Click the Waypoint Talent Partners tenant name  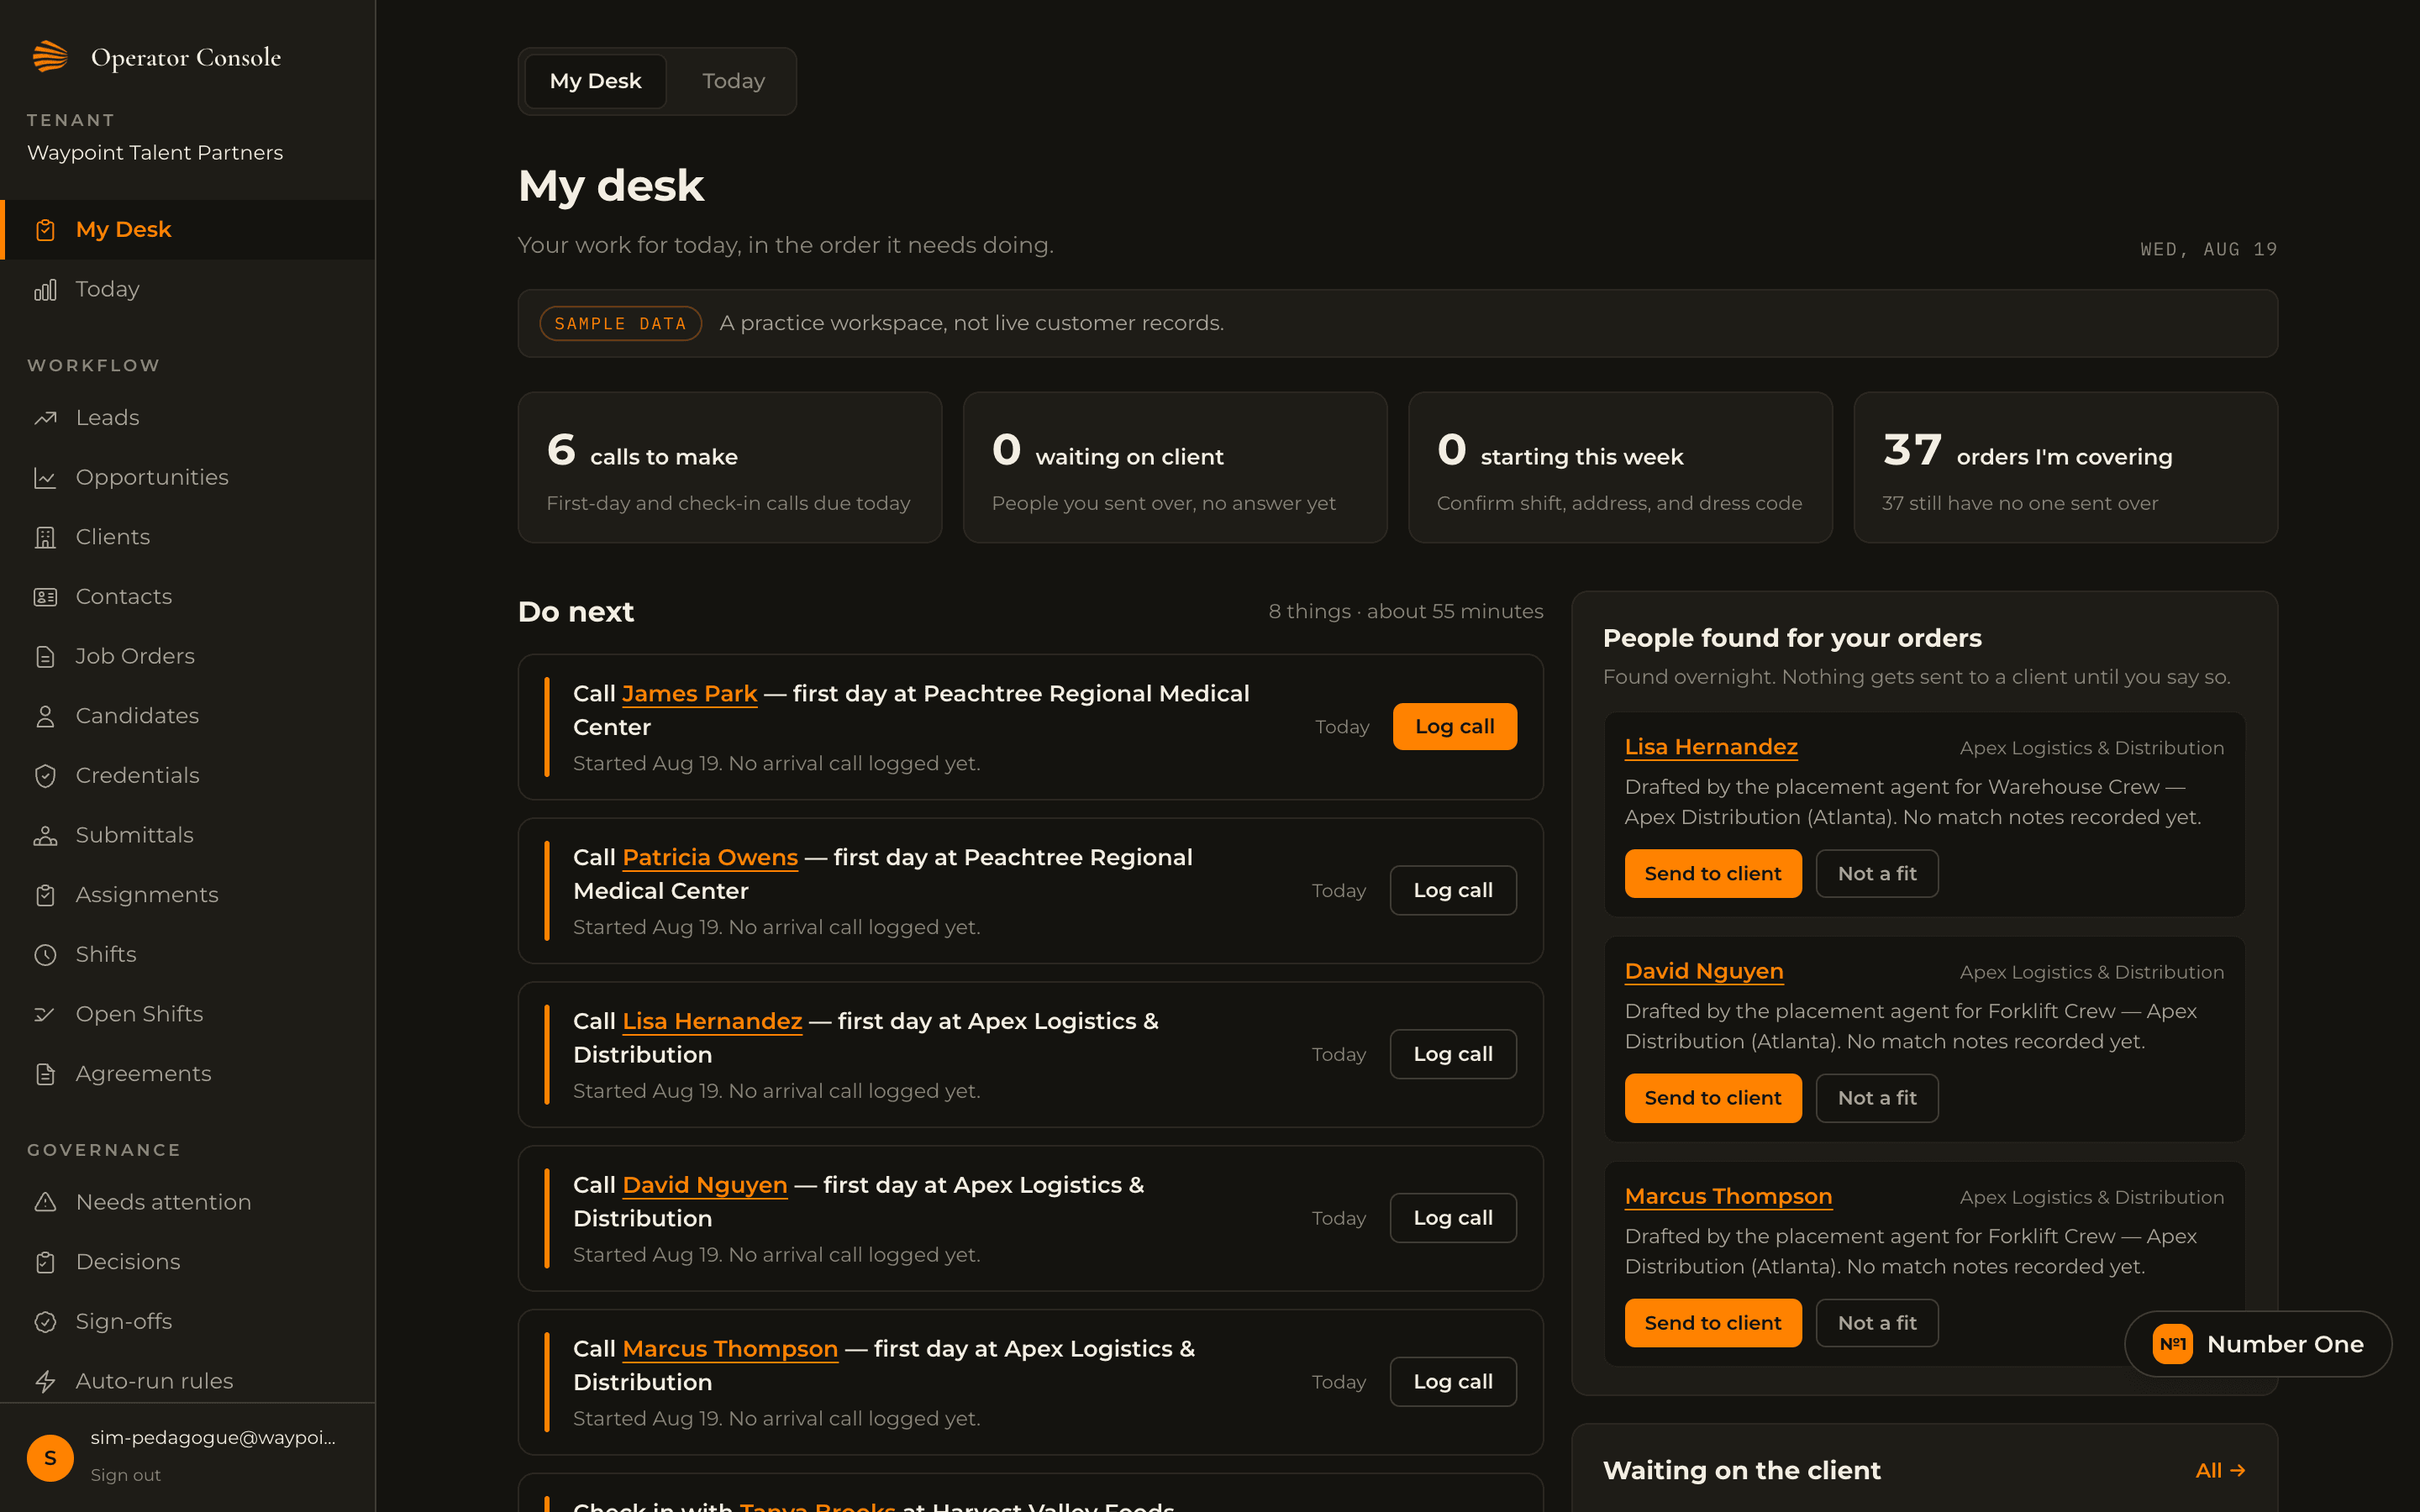coord(155,153)
